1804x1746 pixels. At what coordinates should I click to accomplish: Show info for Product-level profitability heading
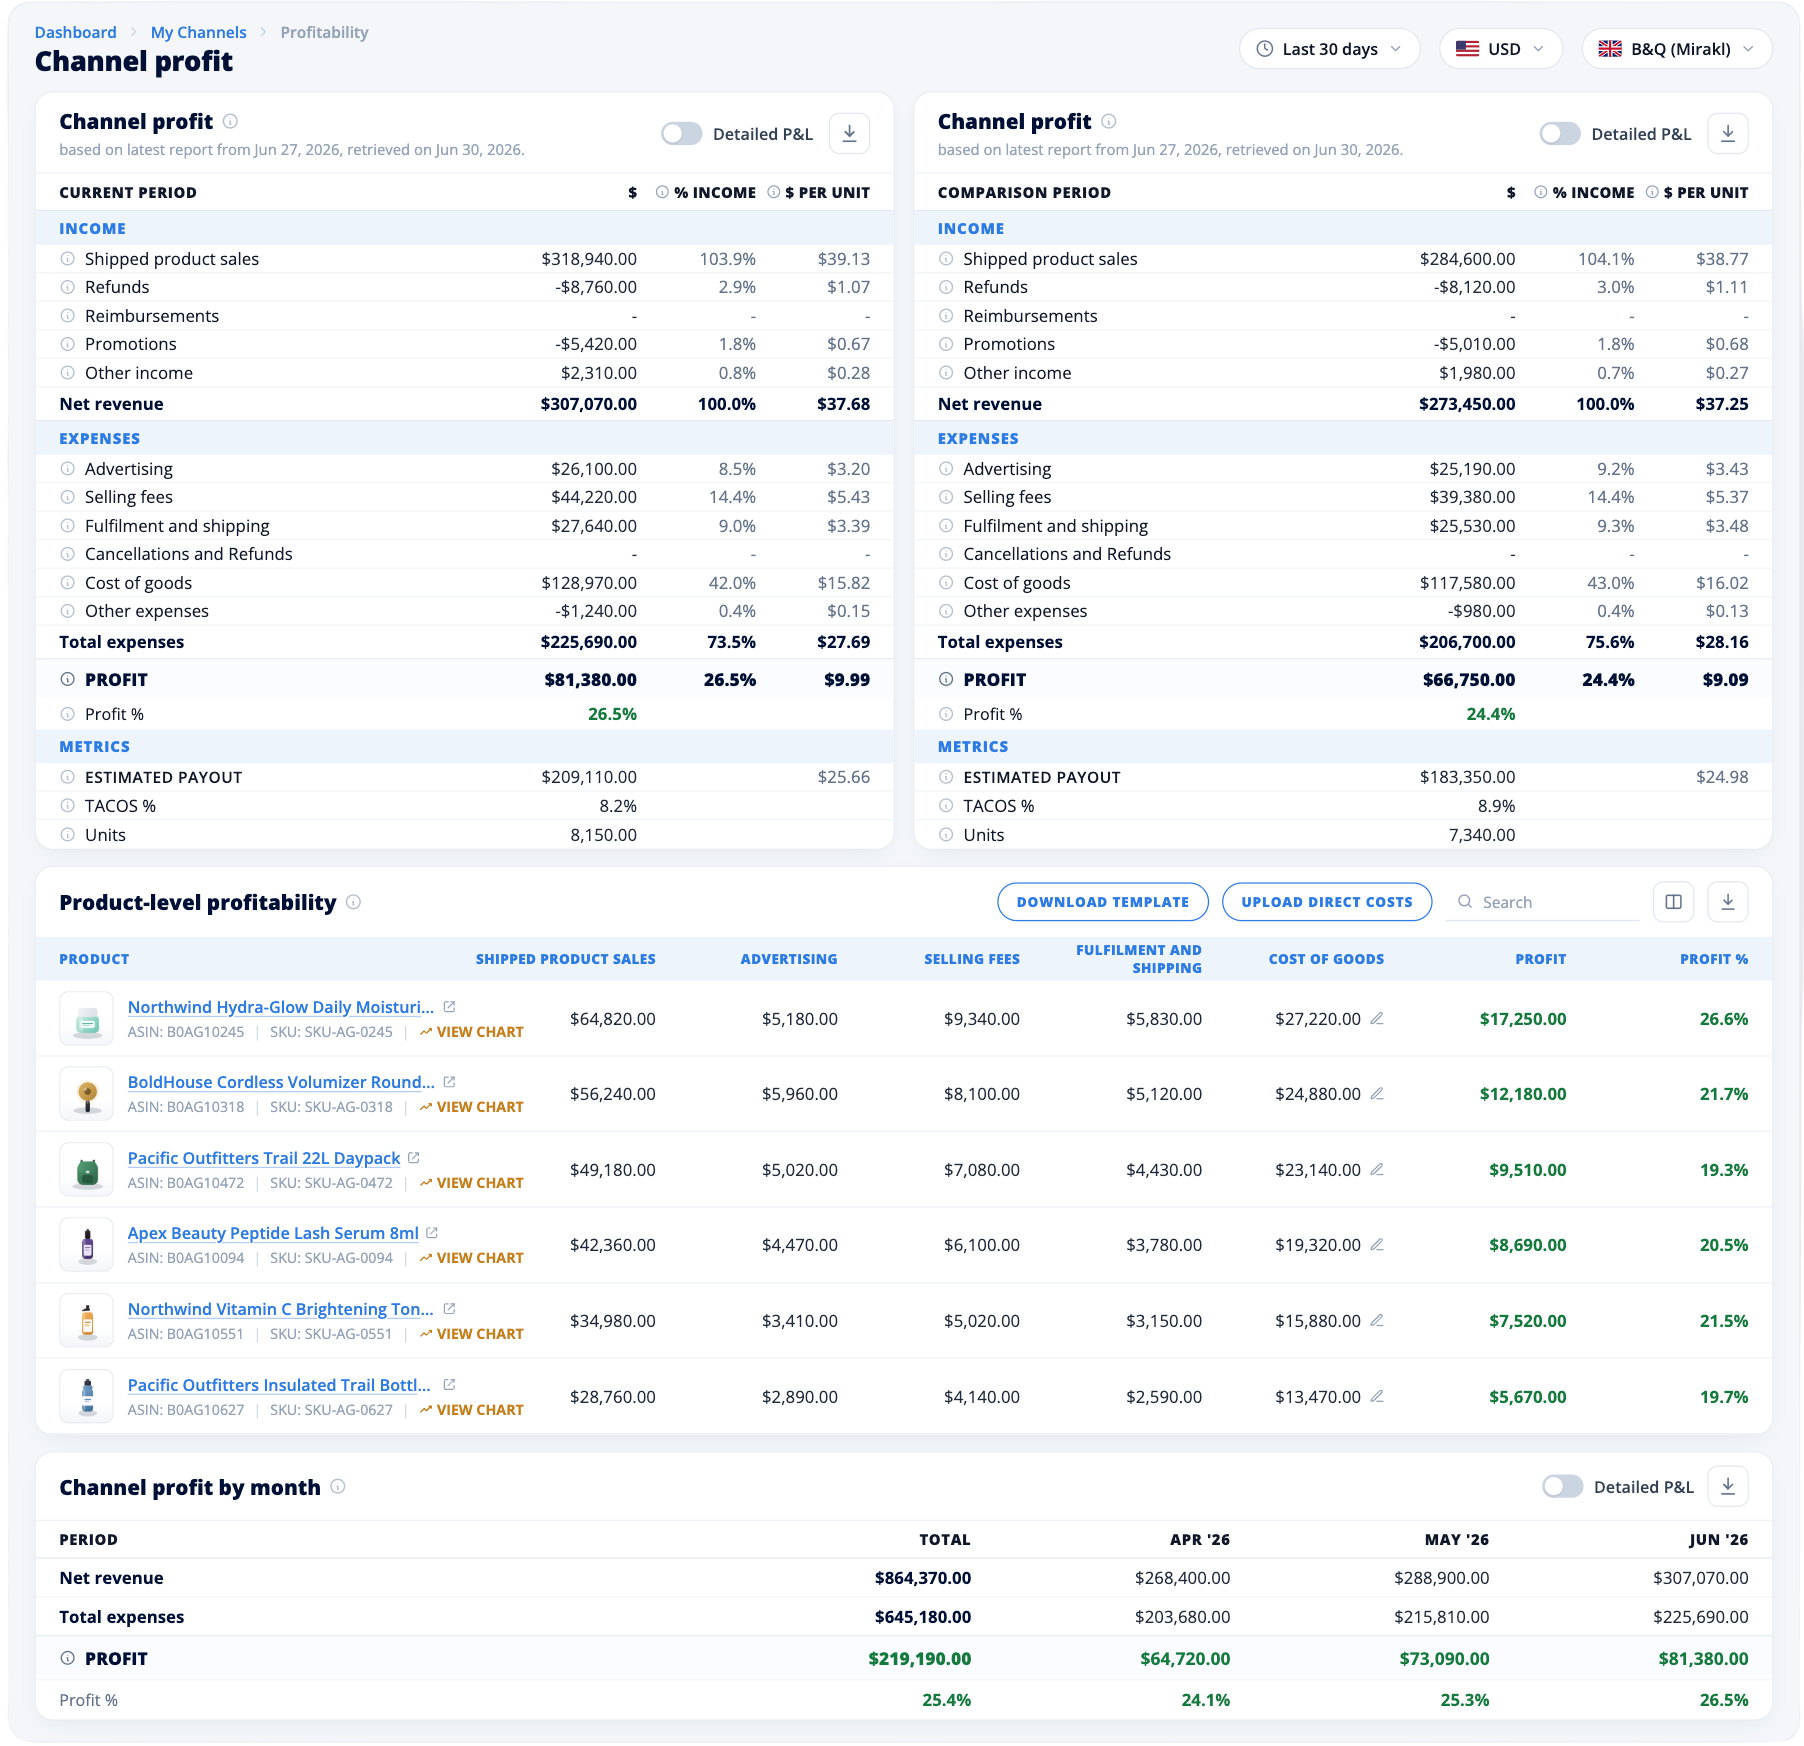[353, 902]
